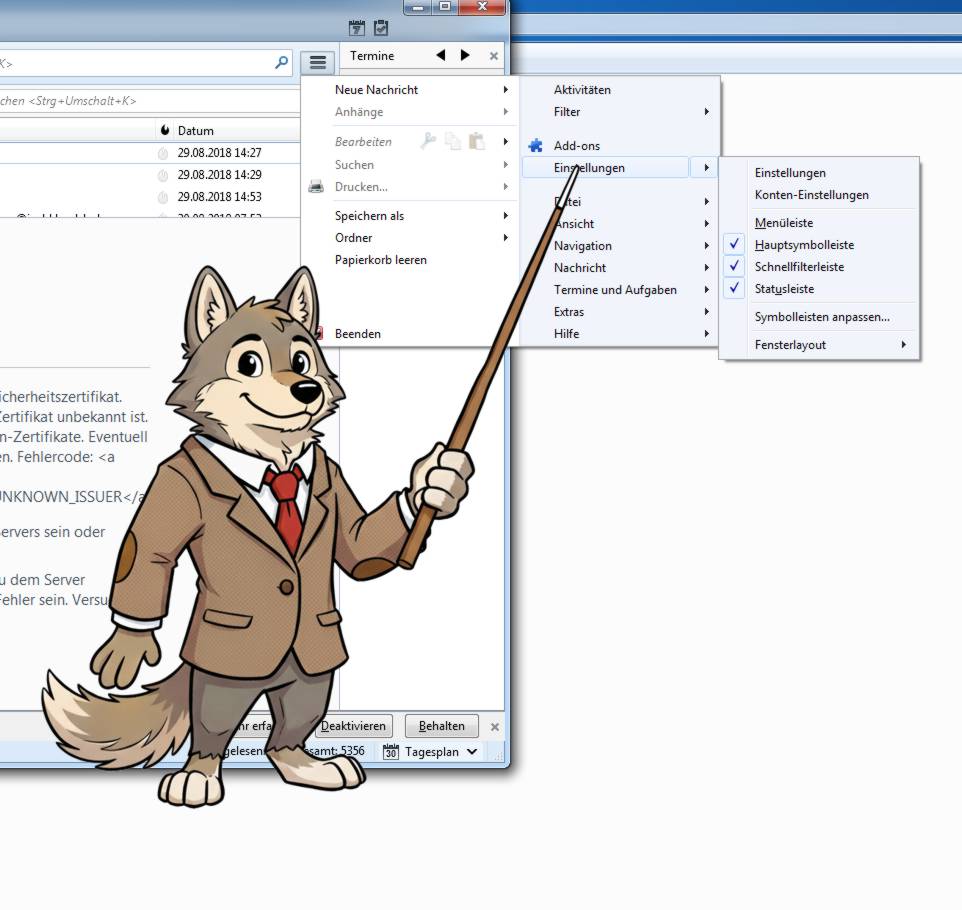Click the Deaktivieren button
Viewport: 962px width, 910px height.
click(x=354, y=726)
